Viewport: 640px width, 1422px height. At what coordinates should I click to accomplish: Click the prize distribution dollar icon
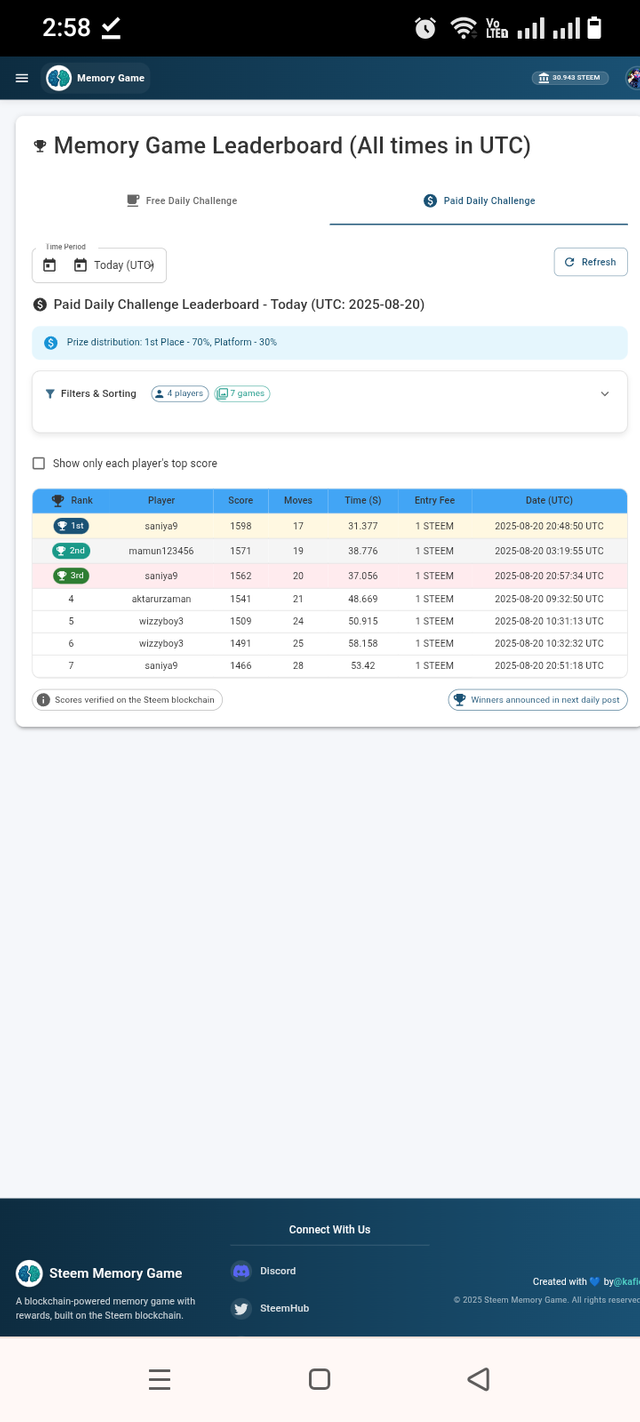tap(51, 342)
